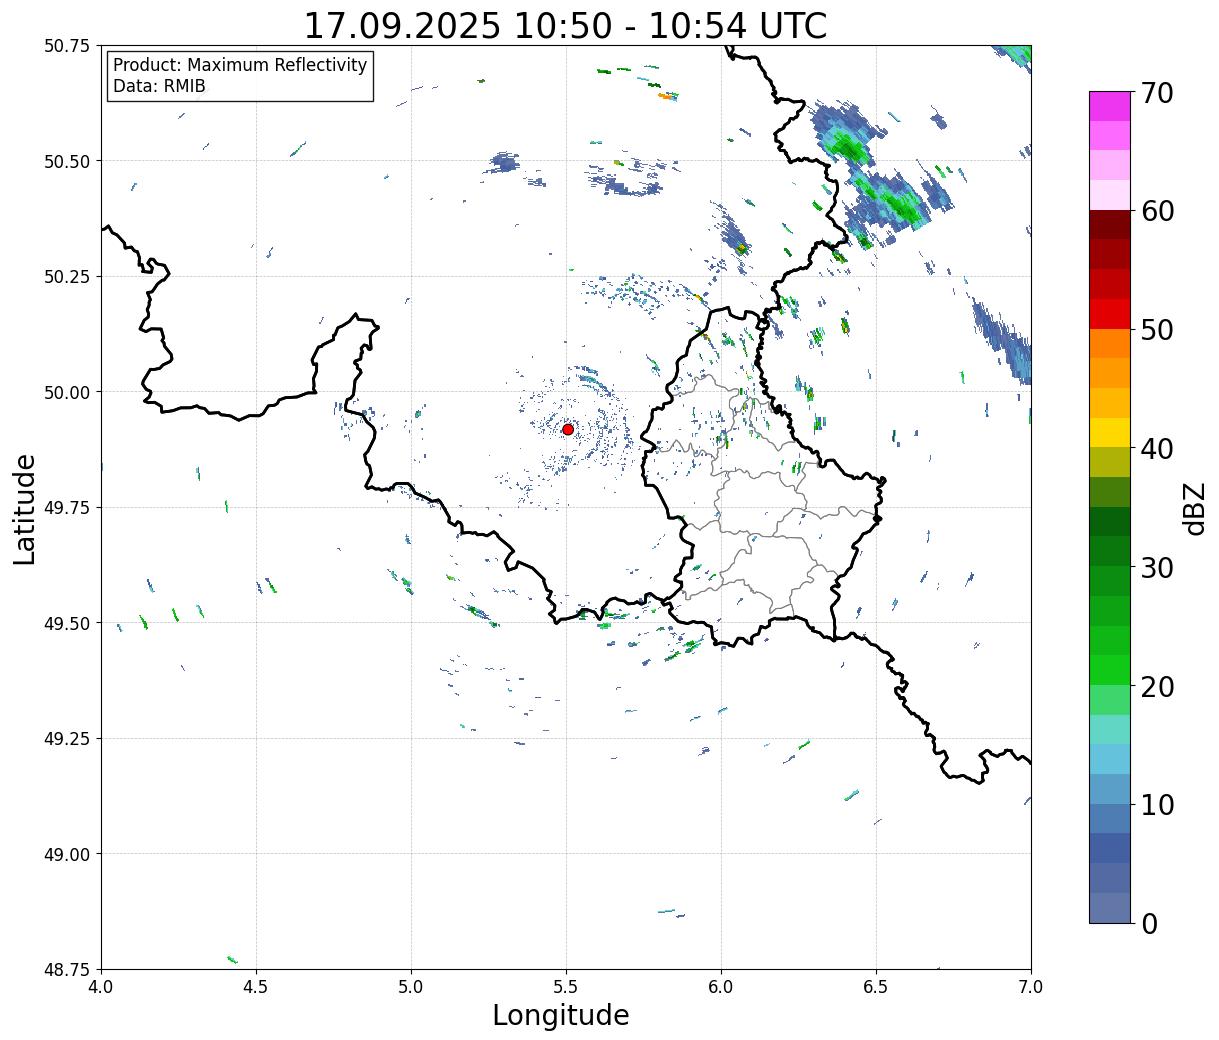Screen dimensions: 1219x1040
Task: Click the 'Latitude' axis label
Action: pyautogui.click(x=25, y=509)
